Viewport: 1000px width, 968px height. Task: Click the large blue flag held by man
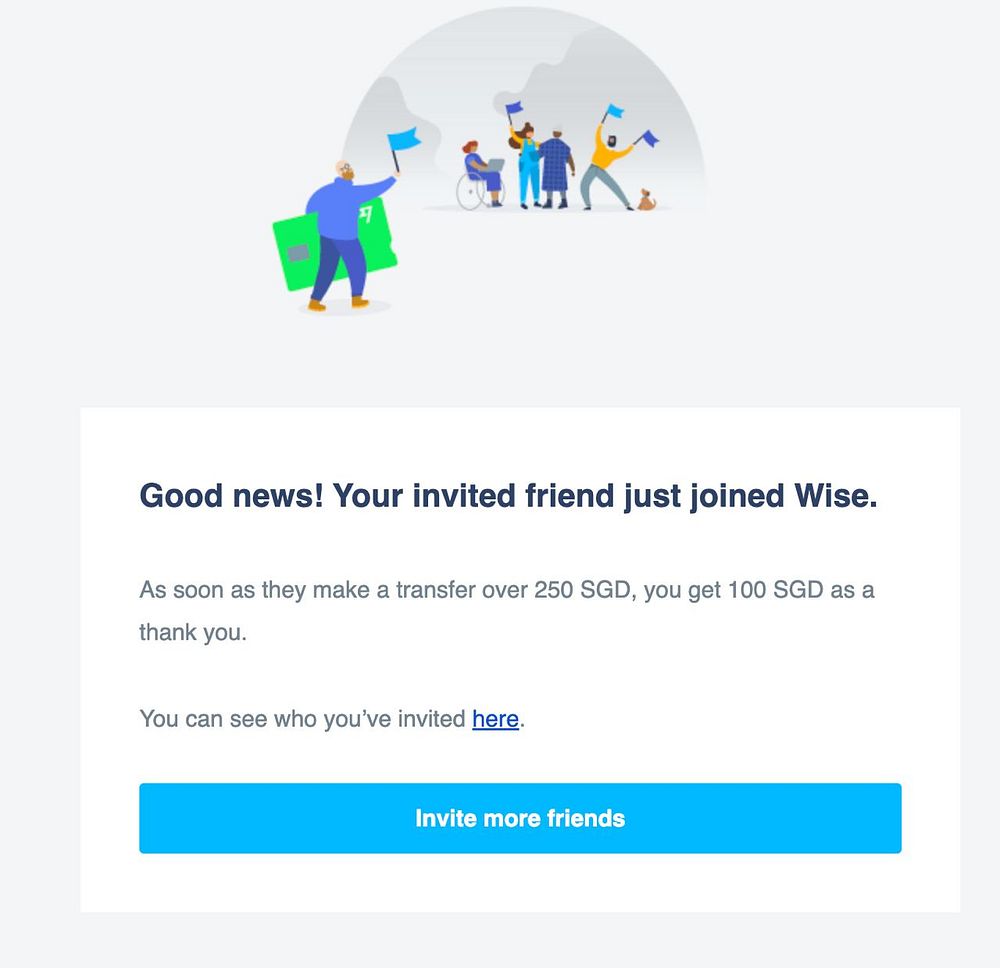coord(404,139)
